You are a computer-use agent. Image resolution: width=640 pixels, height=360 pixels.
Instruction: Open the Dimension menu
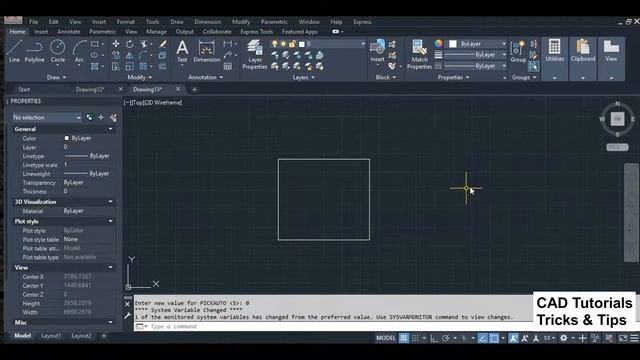click(x=207, y=22)
